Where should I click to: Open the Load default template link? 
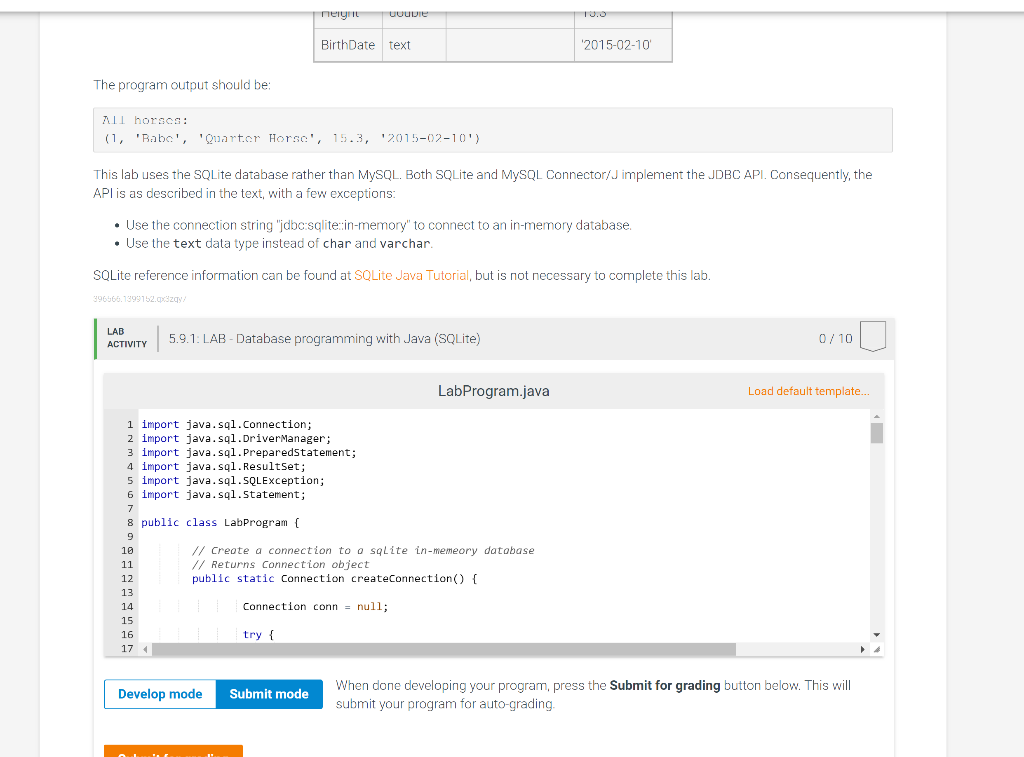click(809, 391)
